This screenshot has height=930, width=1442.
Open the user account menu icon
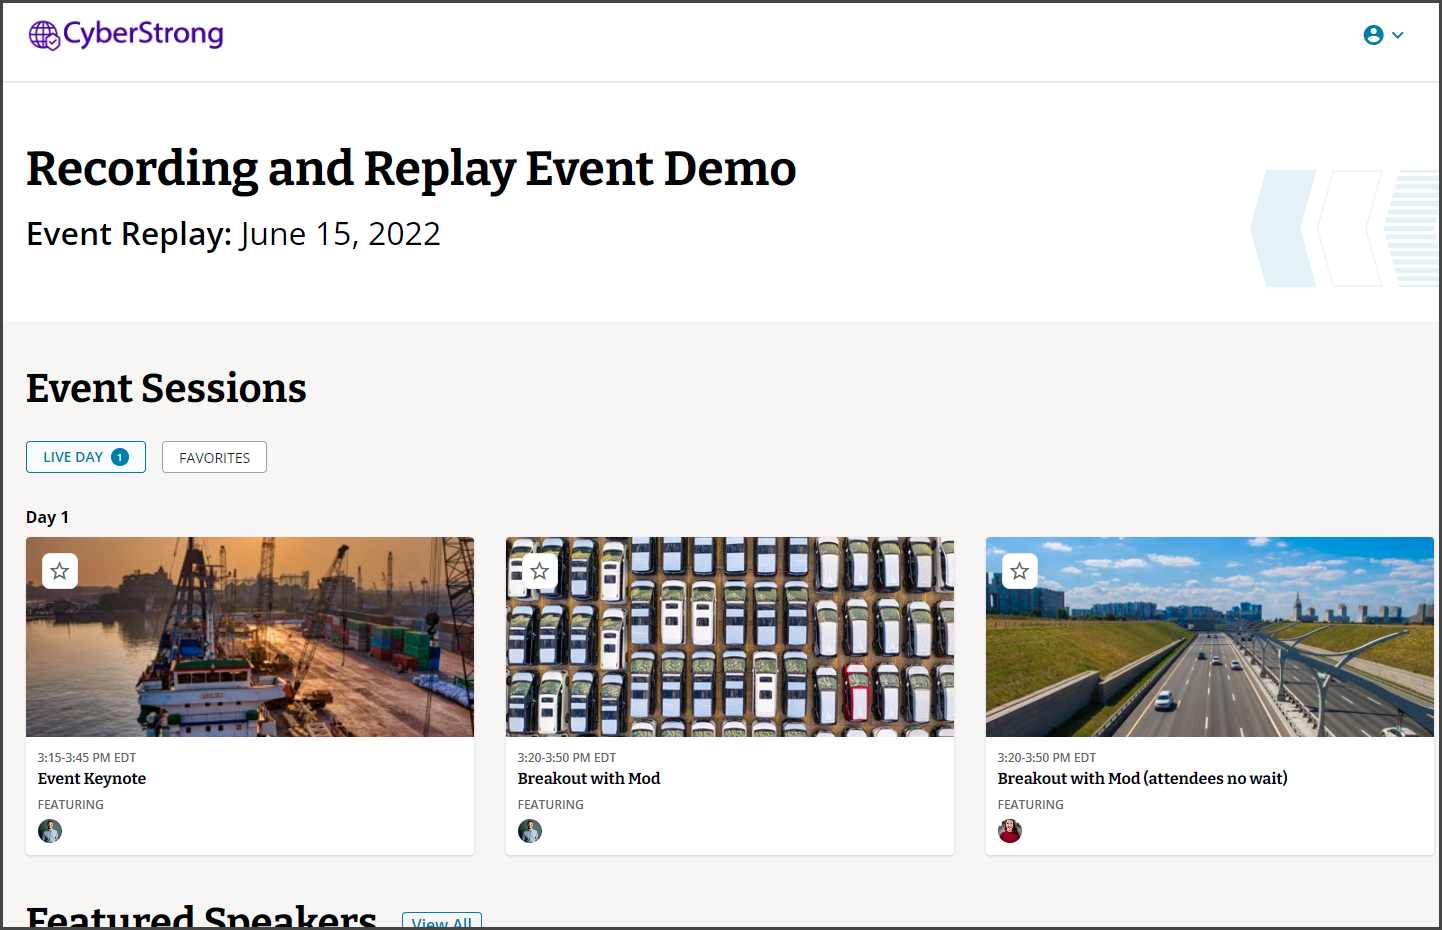(1373, 35)
